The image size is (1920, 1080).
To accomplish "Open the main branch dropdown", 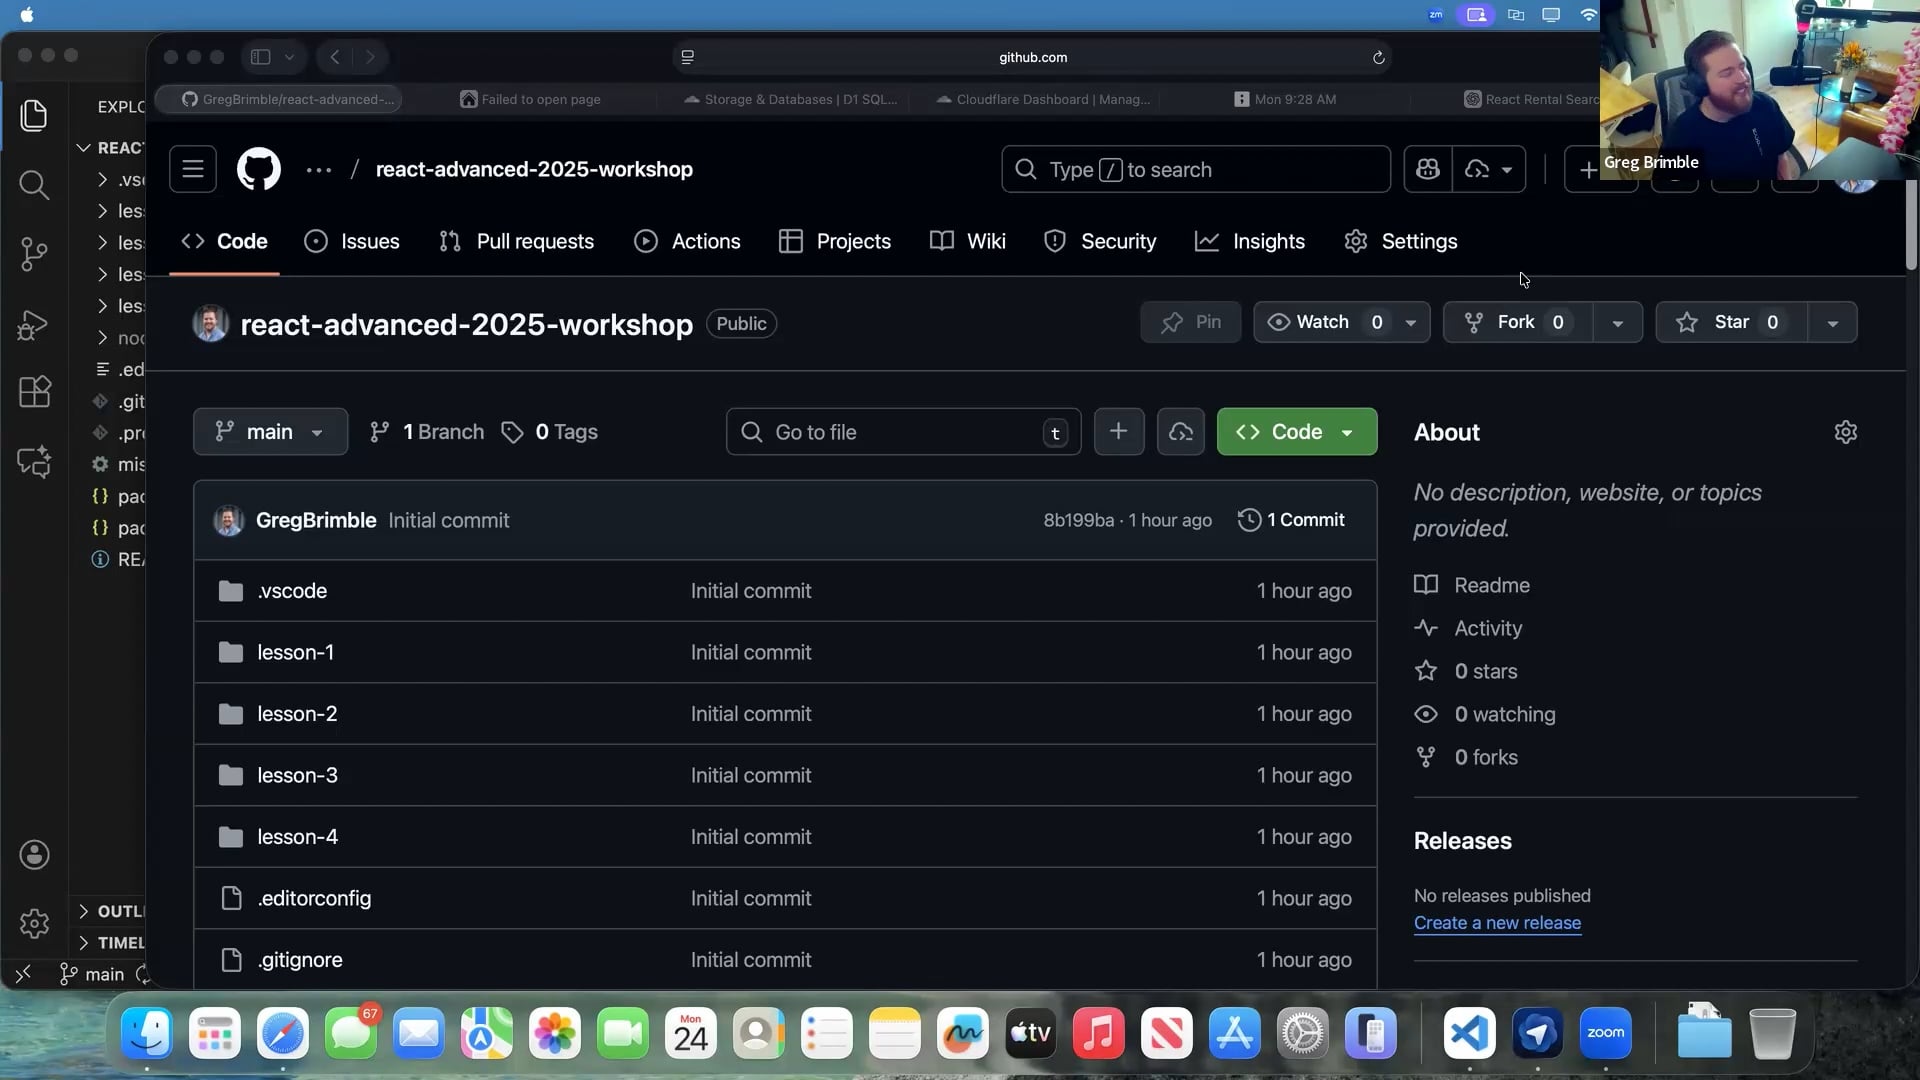I will tap(270, 432).
